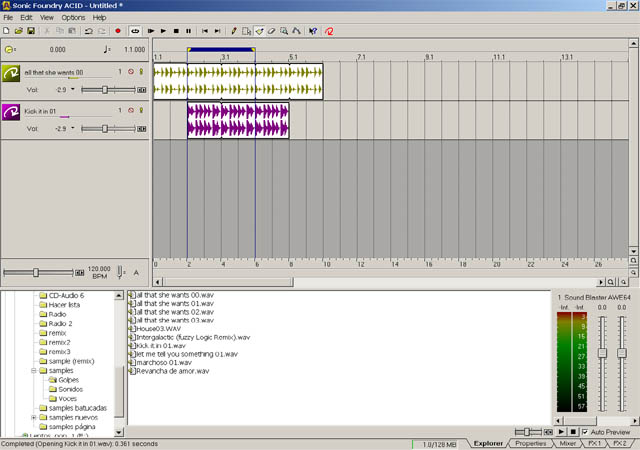Open the Edit menu
The image size is (640, 450).
[x=26, y=18]
